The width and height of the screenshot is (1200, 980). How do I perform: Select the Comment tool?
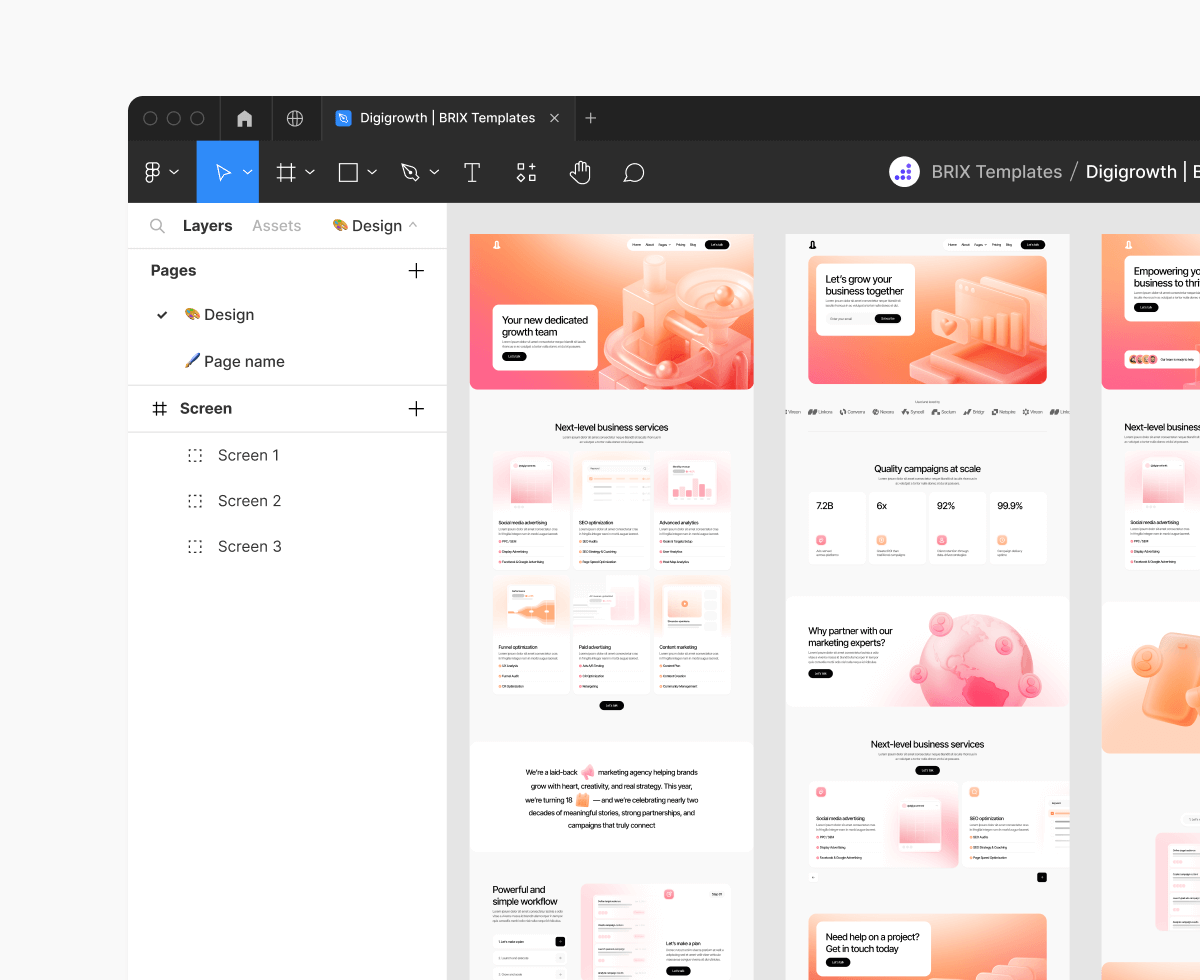pos(634,172)
